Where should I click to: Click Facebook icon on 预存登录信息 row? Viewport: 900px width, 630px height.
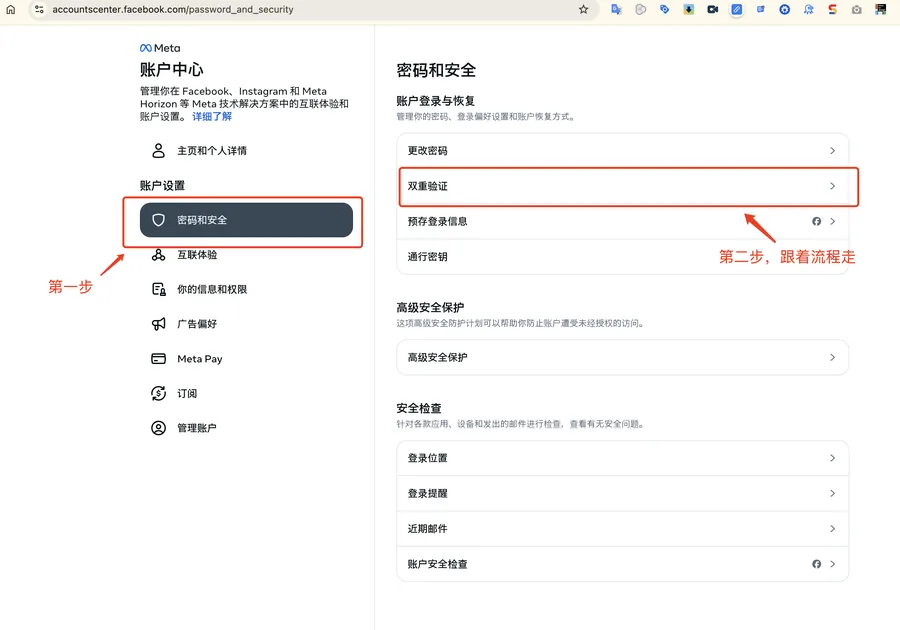[x=816, y=221]
